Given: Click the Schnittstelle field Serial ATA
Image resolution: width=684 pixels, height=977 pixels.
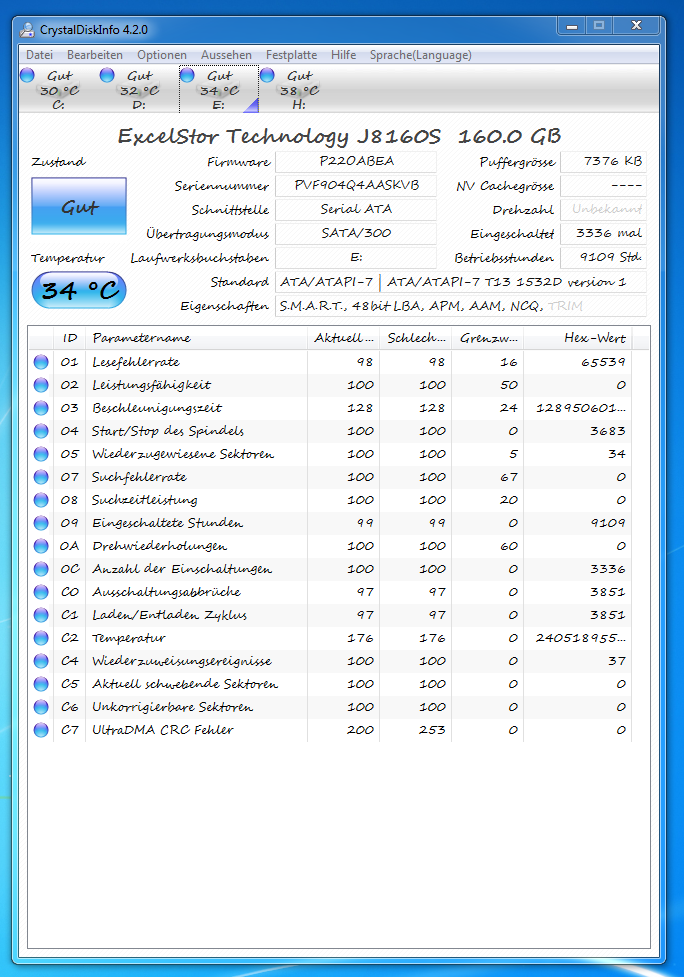Looking at the screenshot, I should click(x=356, y=209).
